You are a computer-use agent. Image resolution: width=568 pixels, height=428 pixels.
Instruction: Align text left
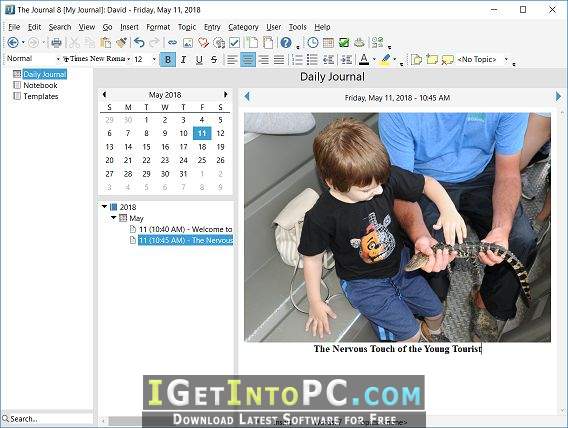pyautogui.click(x=232, y=59)
